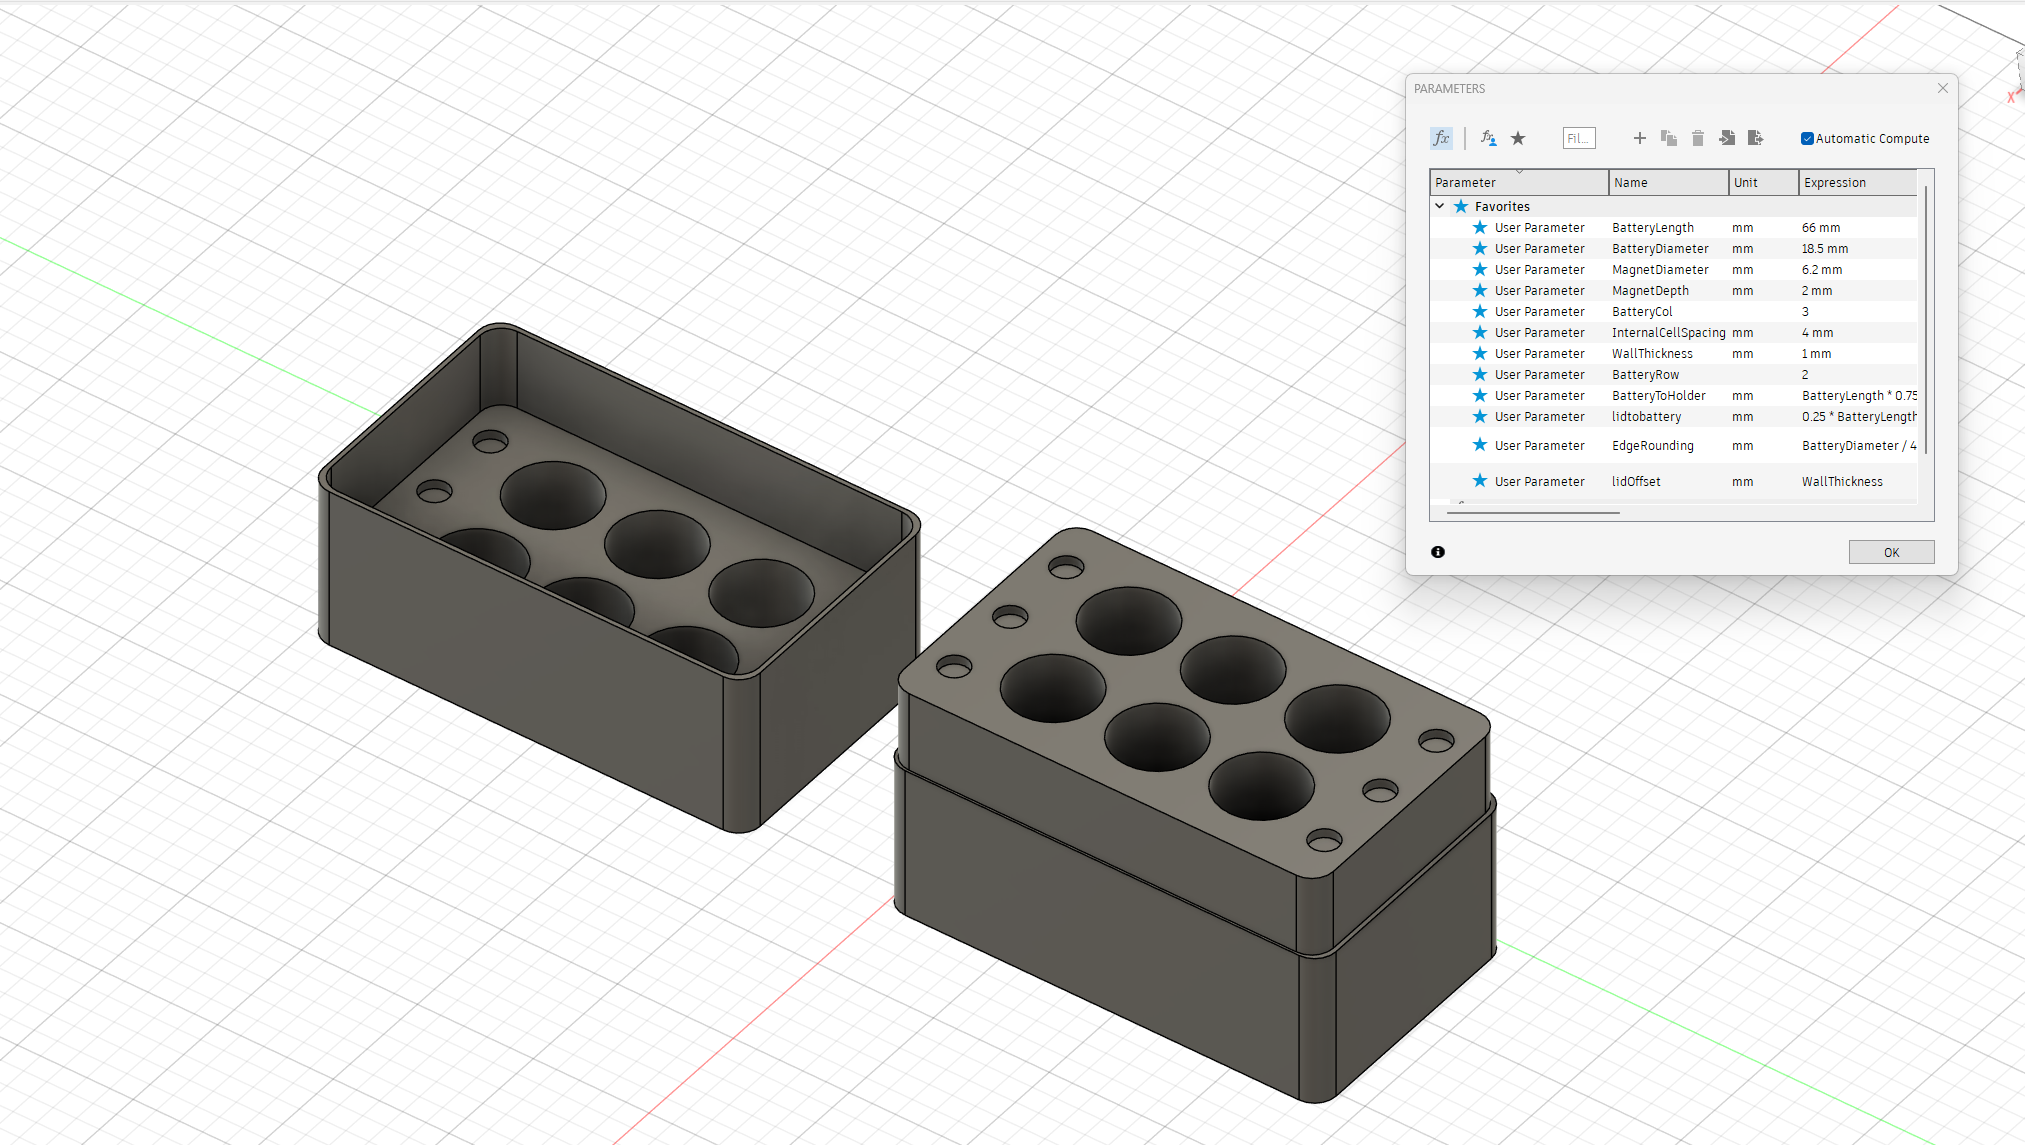This screenshot has height=1145, width=2025.
Task: Click the copy parameter icon
Action: click(1668, 138)
